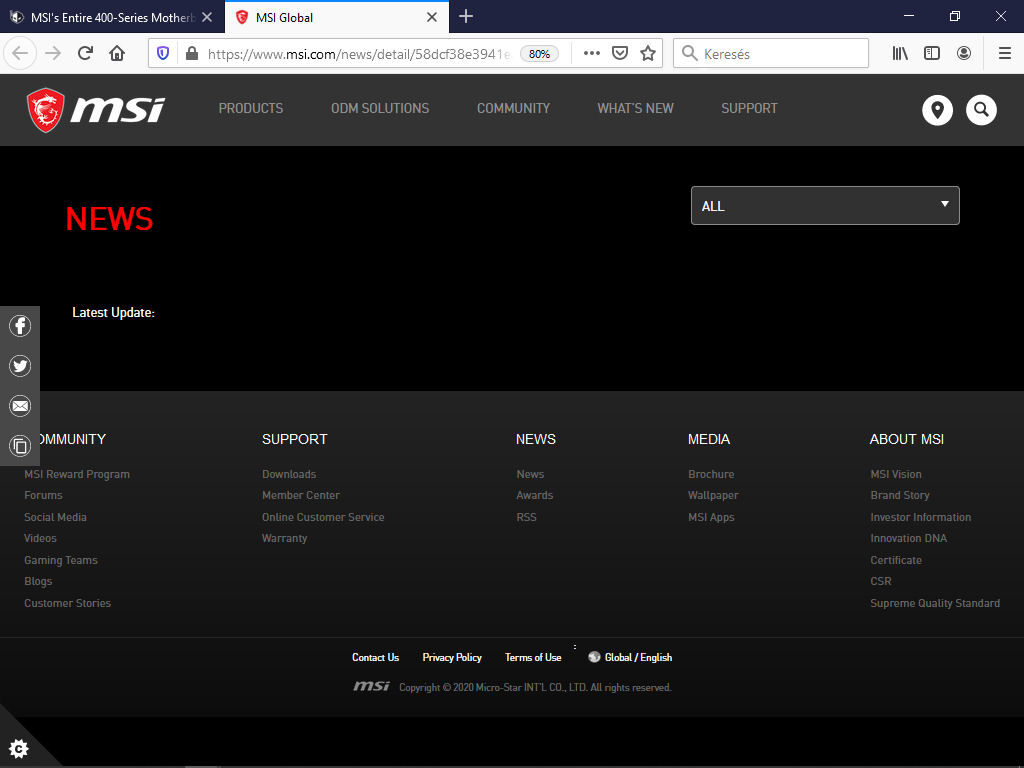Open the Innovation DNA link
This screenshot has width=1024, height=768.
908,538
